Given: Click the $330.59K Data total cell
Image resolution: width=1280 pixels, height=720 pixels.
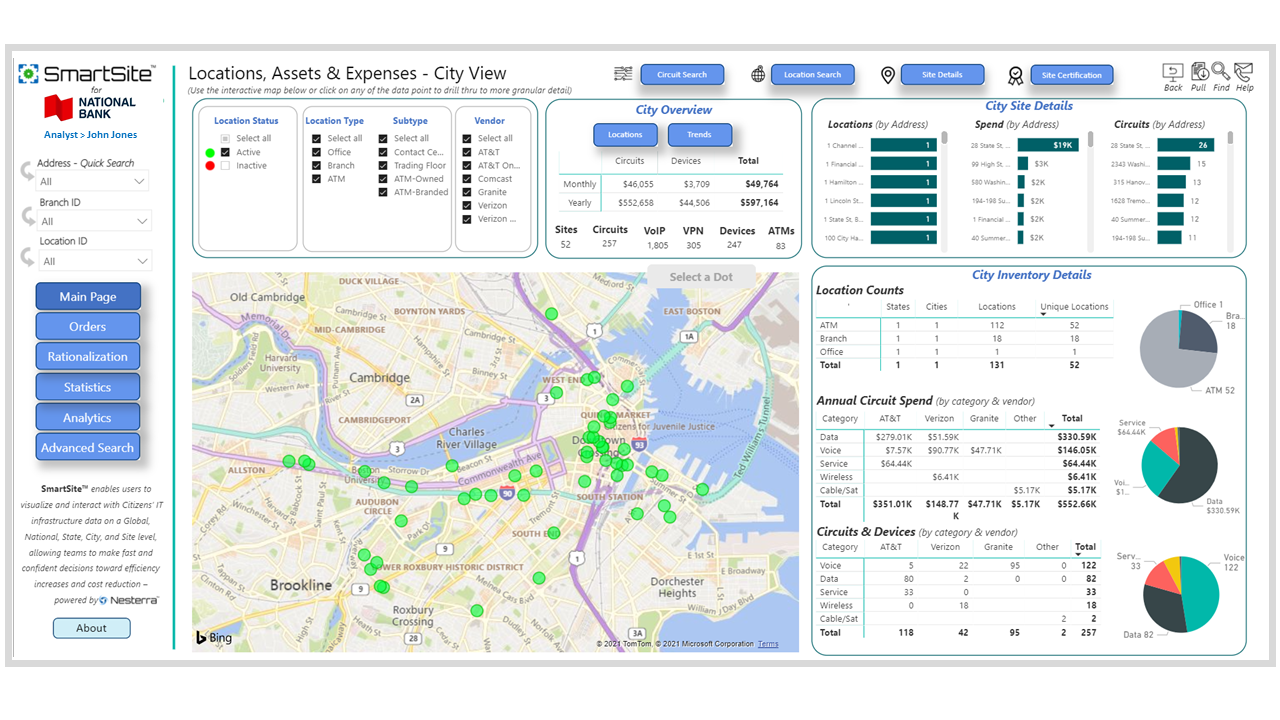Looking at the screenshot, I should (1078, 437).
